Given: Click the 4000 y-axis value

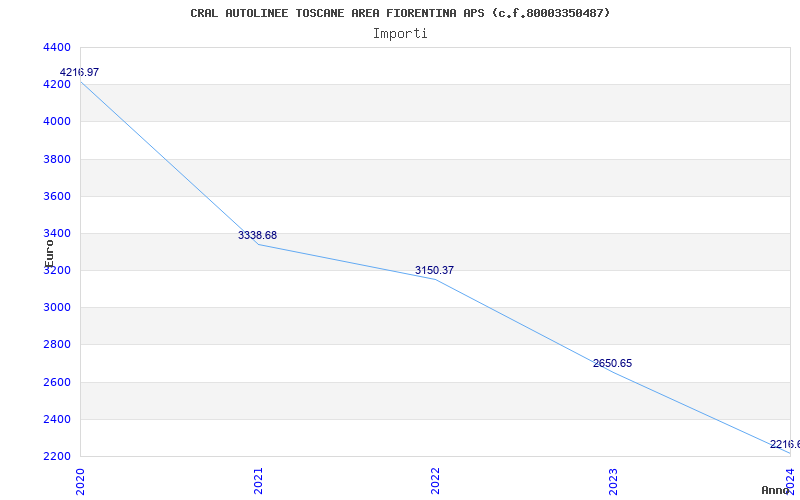Looking at the screenshot, I should click(x=58, y=121).
